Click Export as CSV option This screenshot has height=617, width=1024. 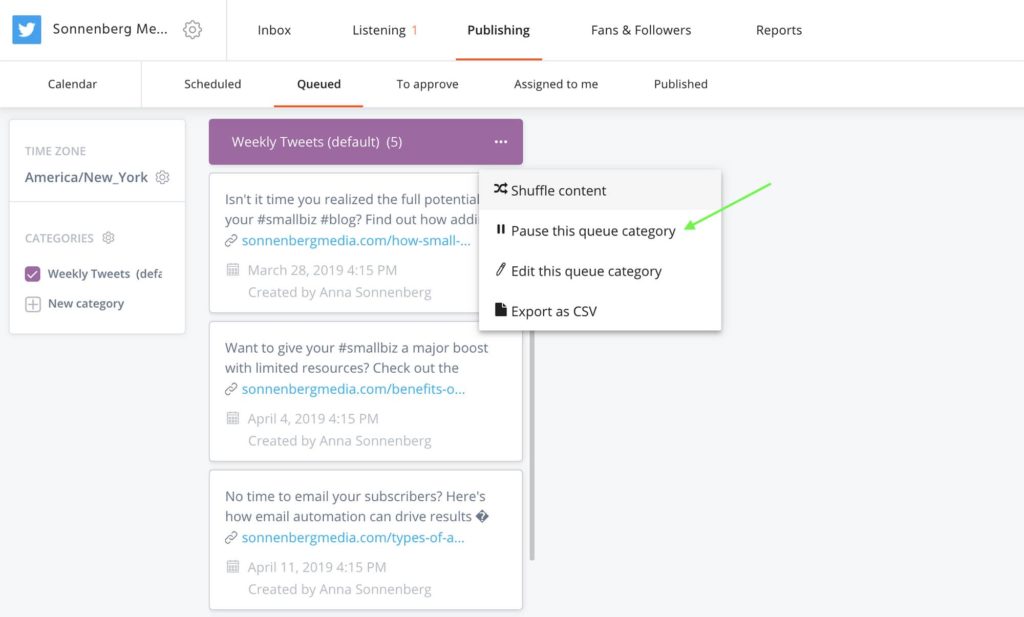click(553, 311)
